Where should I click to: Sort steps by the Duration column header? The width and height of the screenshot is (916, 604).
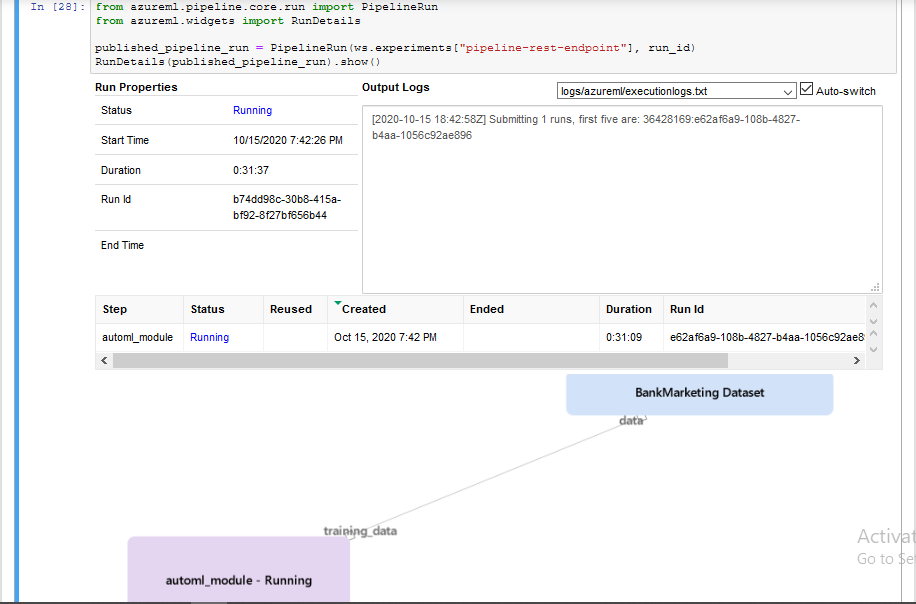pos(629,309)
